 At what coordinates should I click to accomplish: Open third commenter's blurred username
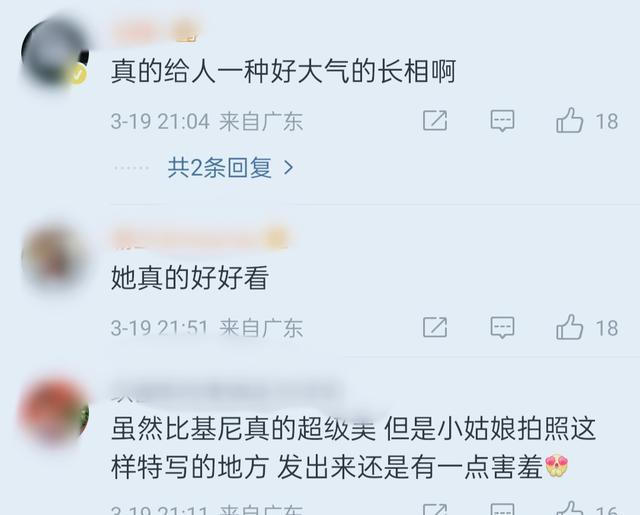click(x=224, y=392)
